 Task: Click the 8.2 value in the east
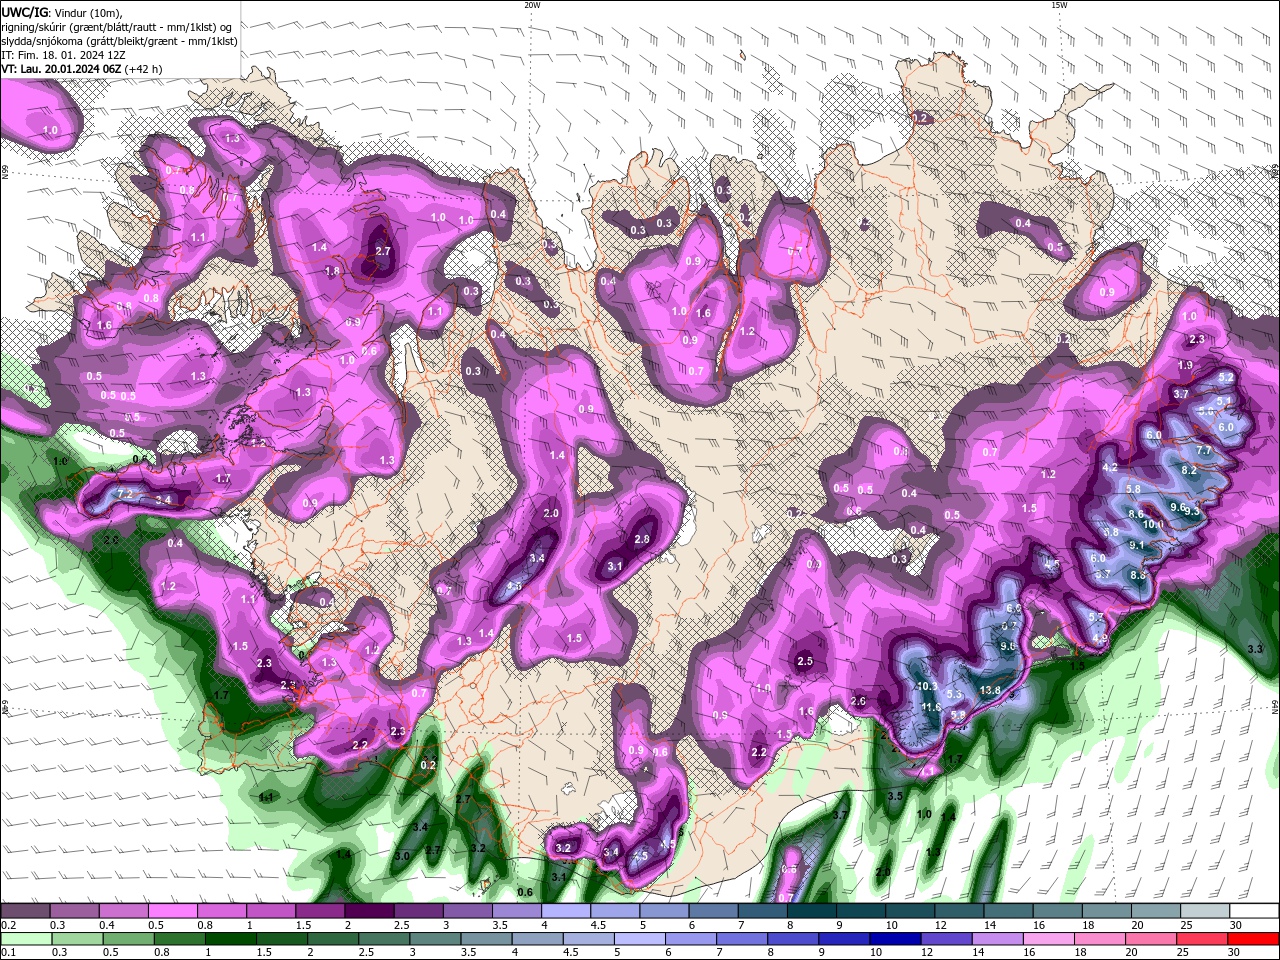click(x=1189, y=470)
